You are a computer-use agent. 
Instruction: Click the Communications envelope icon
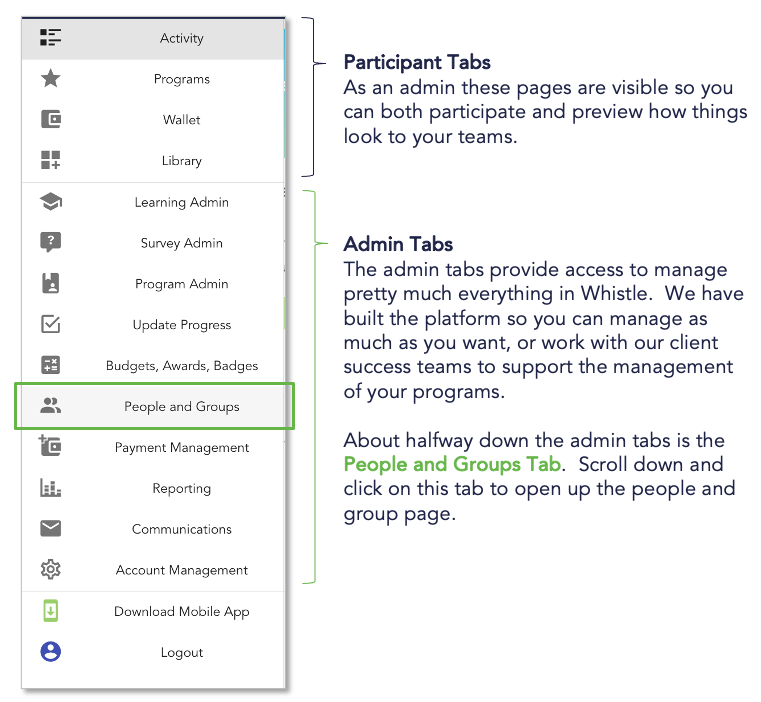pos(50,528)
